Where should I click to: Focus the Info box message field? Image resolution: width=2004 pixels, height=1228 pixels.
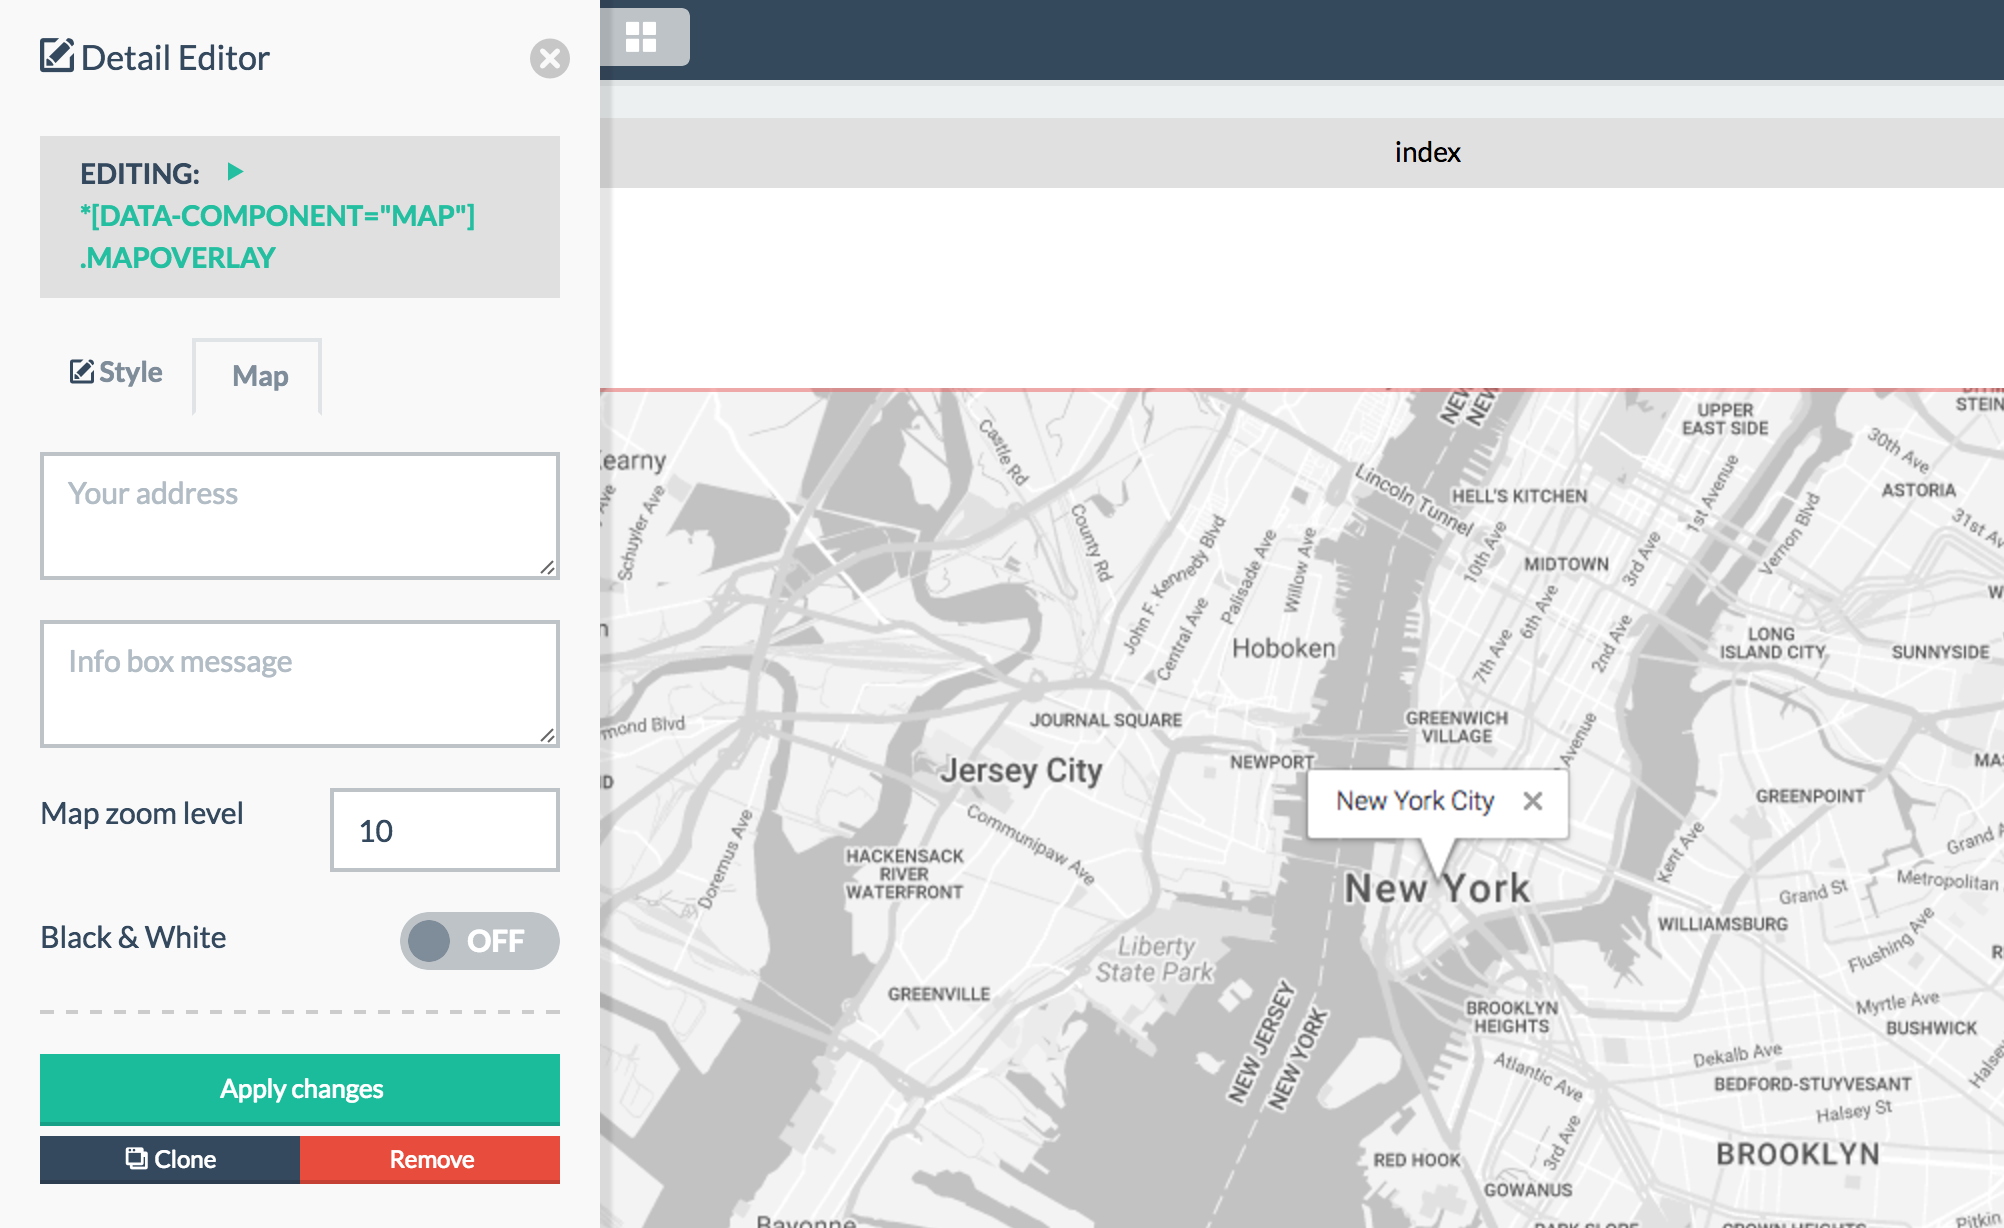point(300,684)
